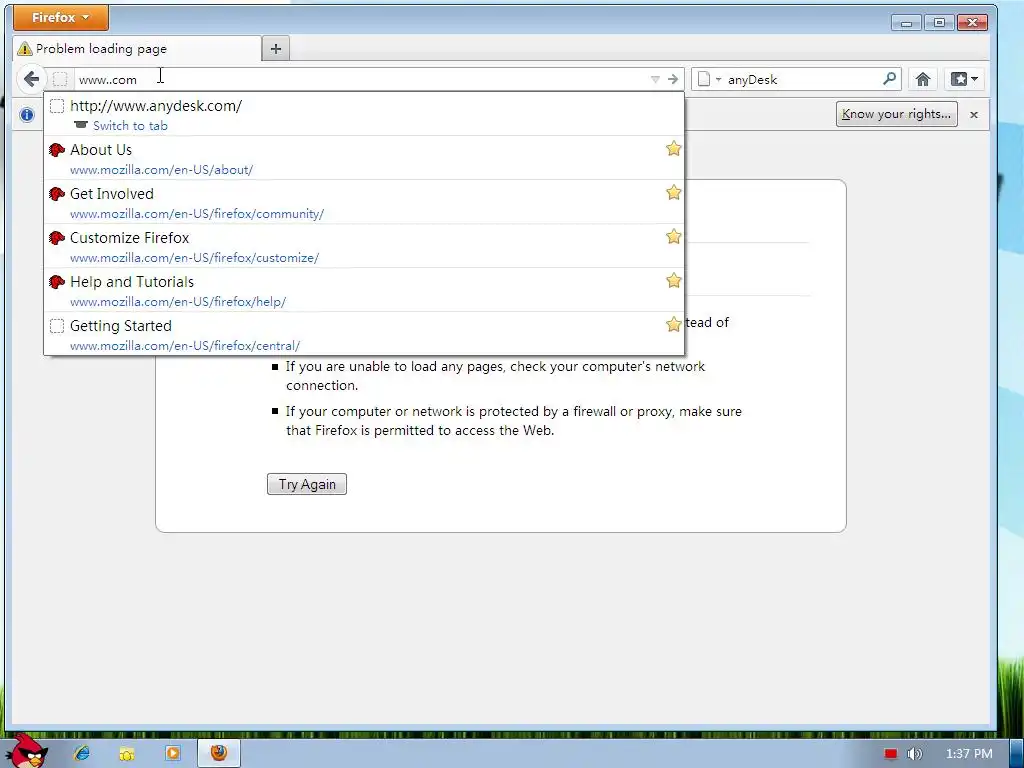This screenshot has height=768, width=1024.
Task: Select the http://www.anydesk.com/ suggestion
Action: click(x=364, y=114)
